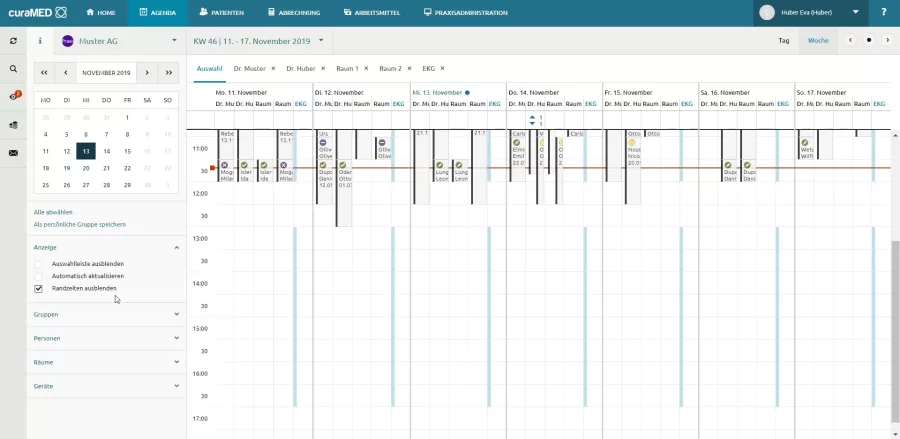Open the Huber Eva user menu dropdown
This screenshot has height=439, width=900.
coord(855,12)
